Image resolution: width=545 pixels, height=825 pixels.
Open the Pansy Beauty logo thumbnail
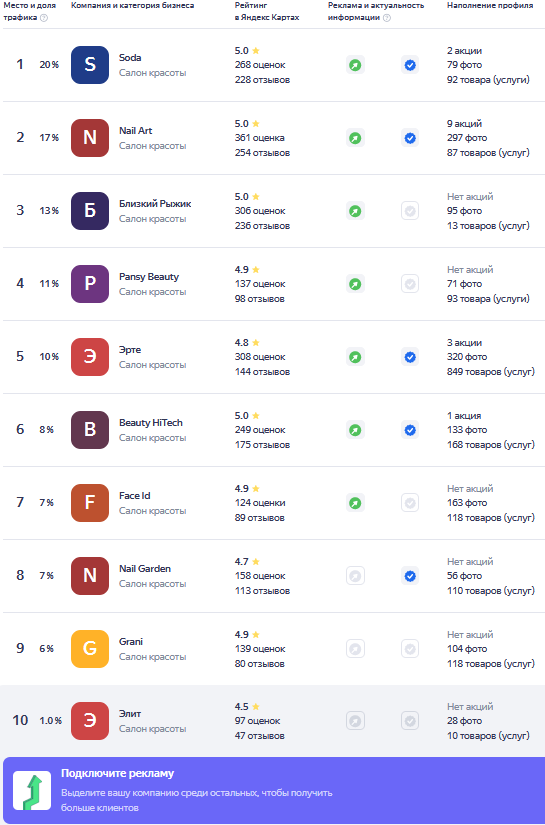(90, 284)
